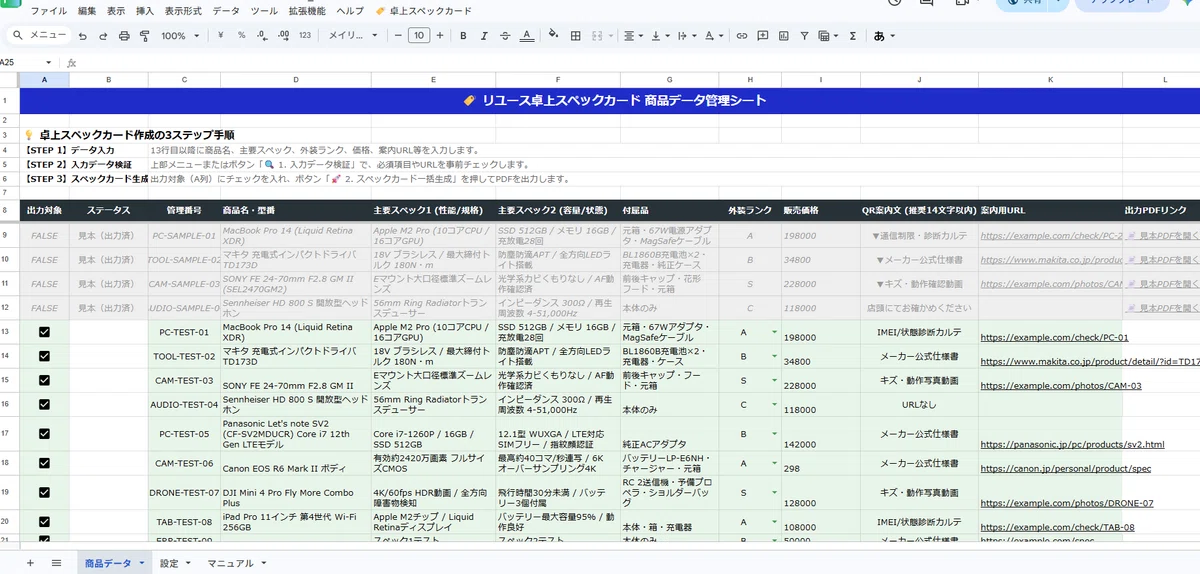The width and height of the screenshot is (1200, 574).
Task: Open the 卓上スペックカード custom menu
Action: point(423,10)
